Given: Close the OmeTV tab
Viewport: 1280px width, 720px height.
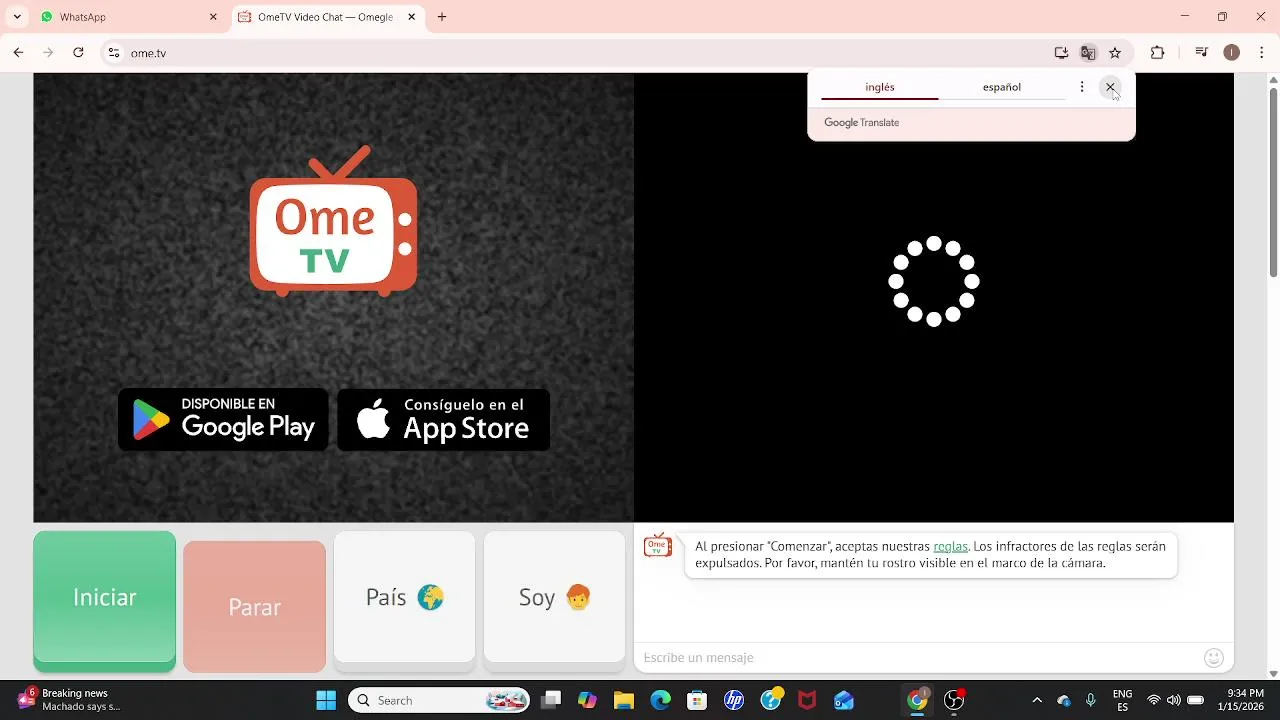Looking at the screenshot, I should [412, 17].
